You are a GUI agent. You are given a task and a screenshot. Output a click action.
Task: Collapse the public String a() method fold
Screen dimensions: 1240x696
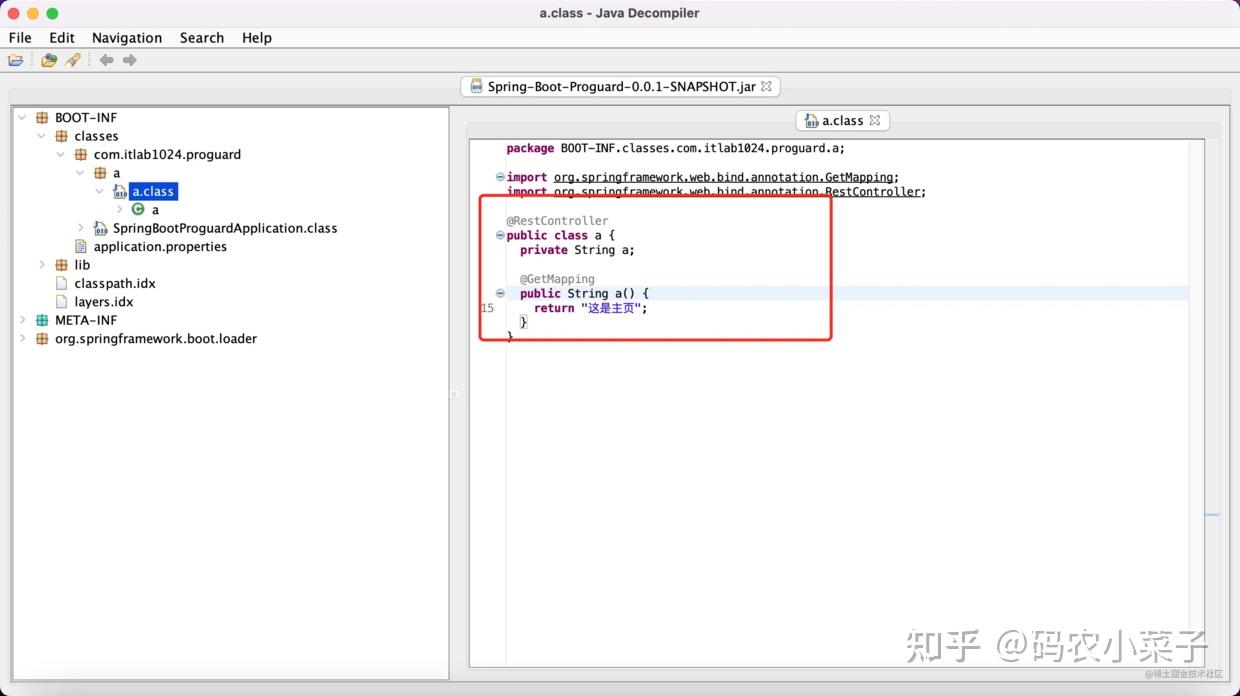(x=499, y=293)
